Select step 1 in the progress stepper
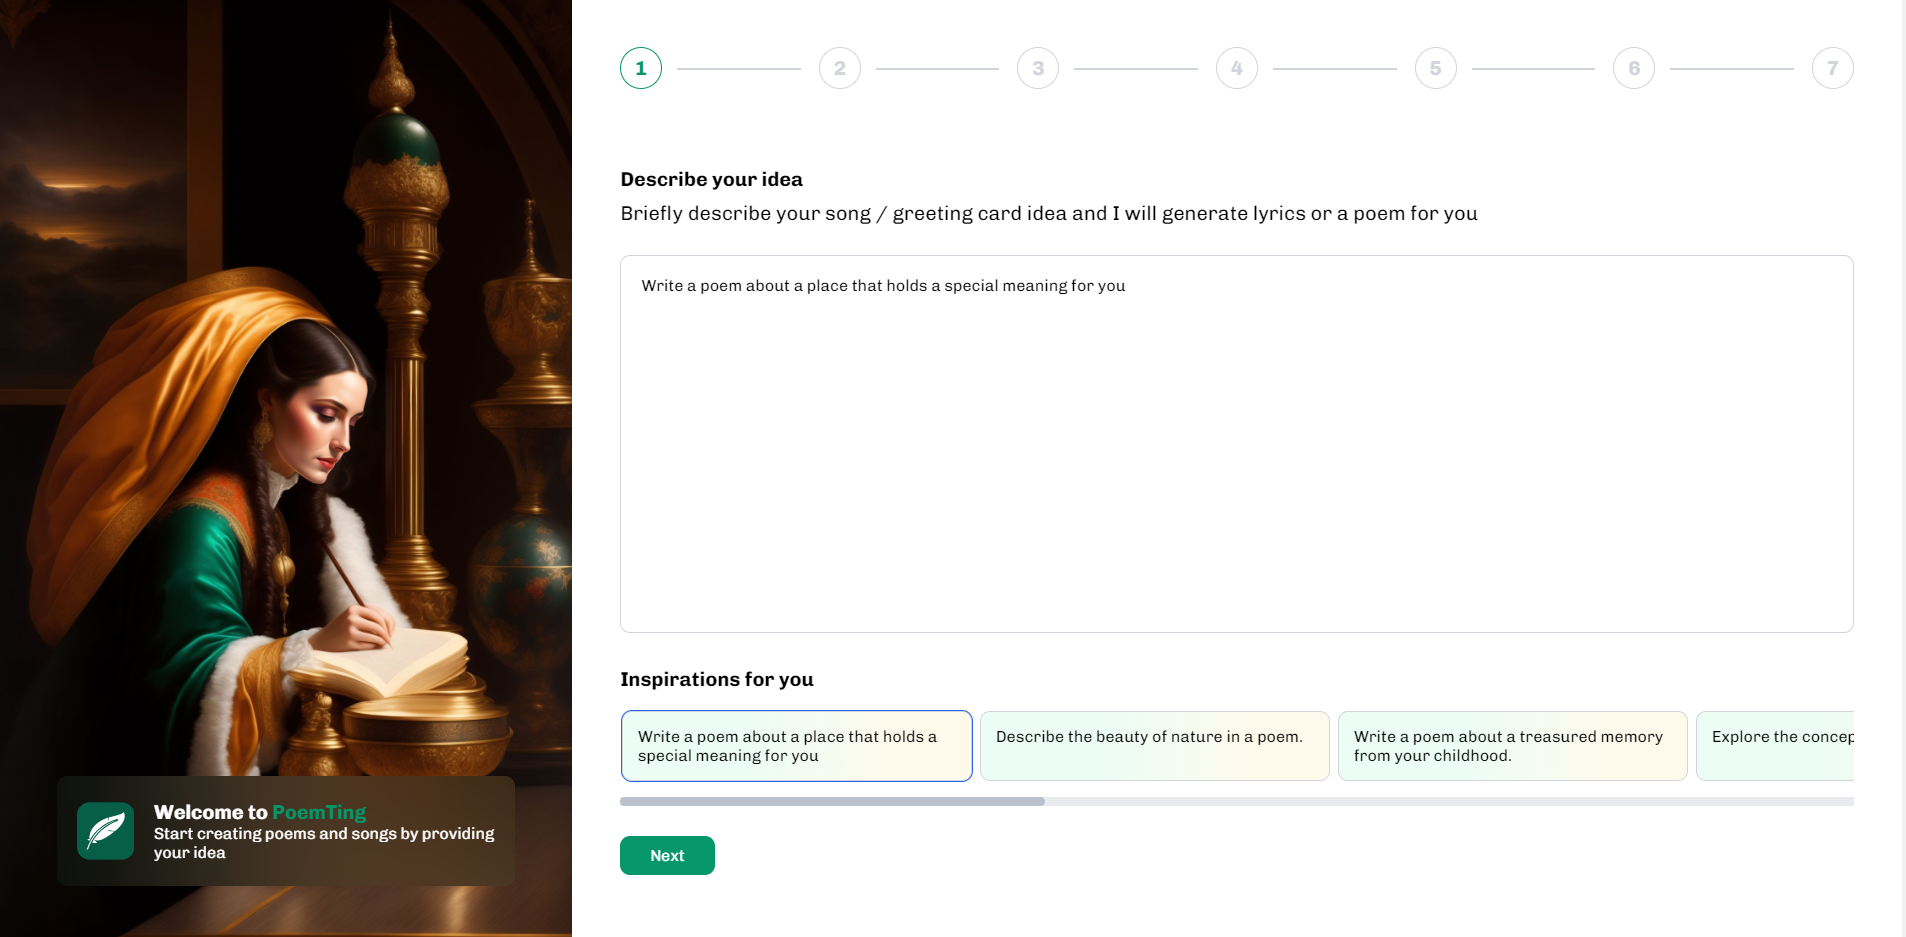Image resolution: width=1906 pixels, height=937 pixels. coord(641,68)
